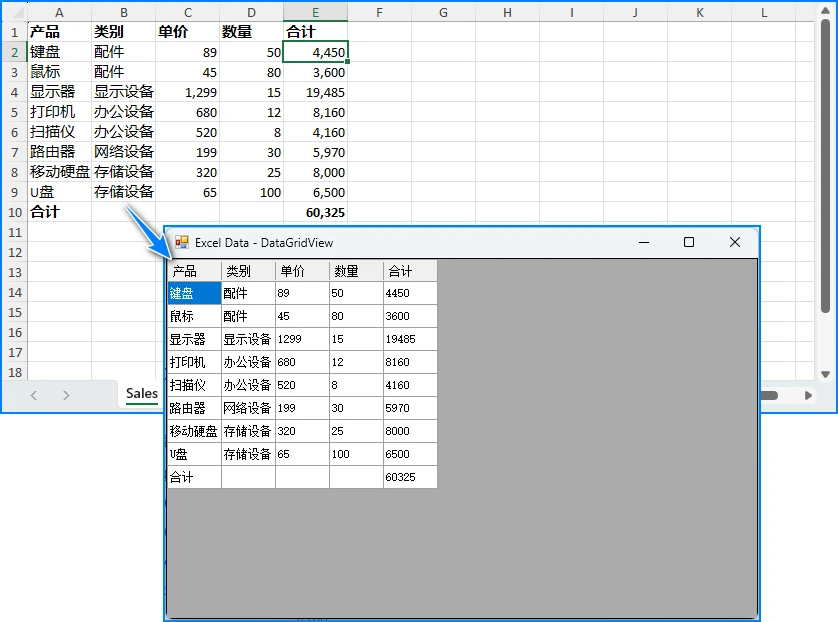This screenshot has width=838, height=622.
Task: Click Excel cell with 19,485
Action: (x=315, y=92)
